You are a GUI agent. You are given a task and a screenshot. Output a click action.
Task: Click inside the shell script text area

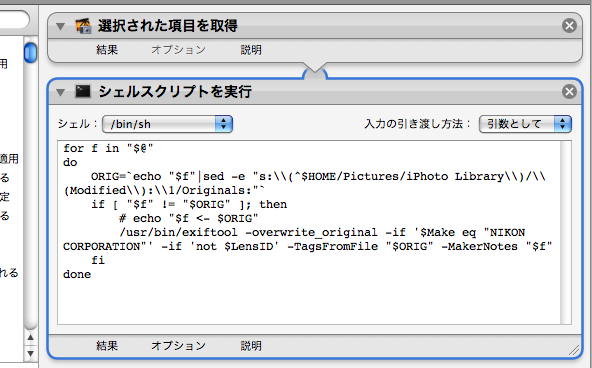(309, 233)
